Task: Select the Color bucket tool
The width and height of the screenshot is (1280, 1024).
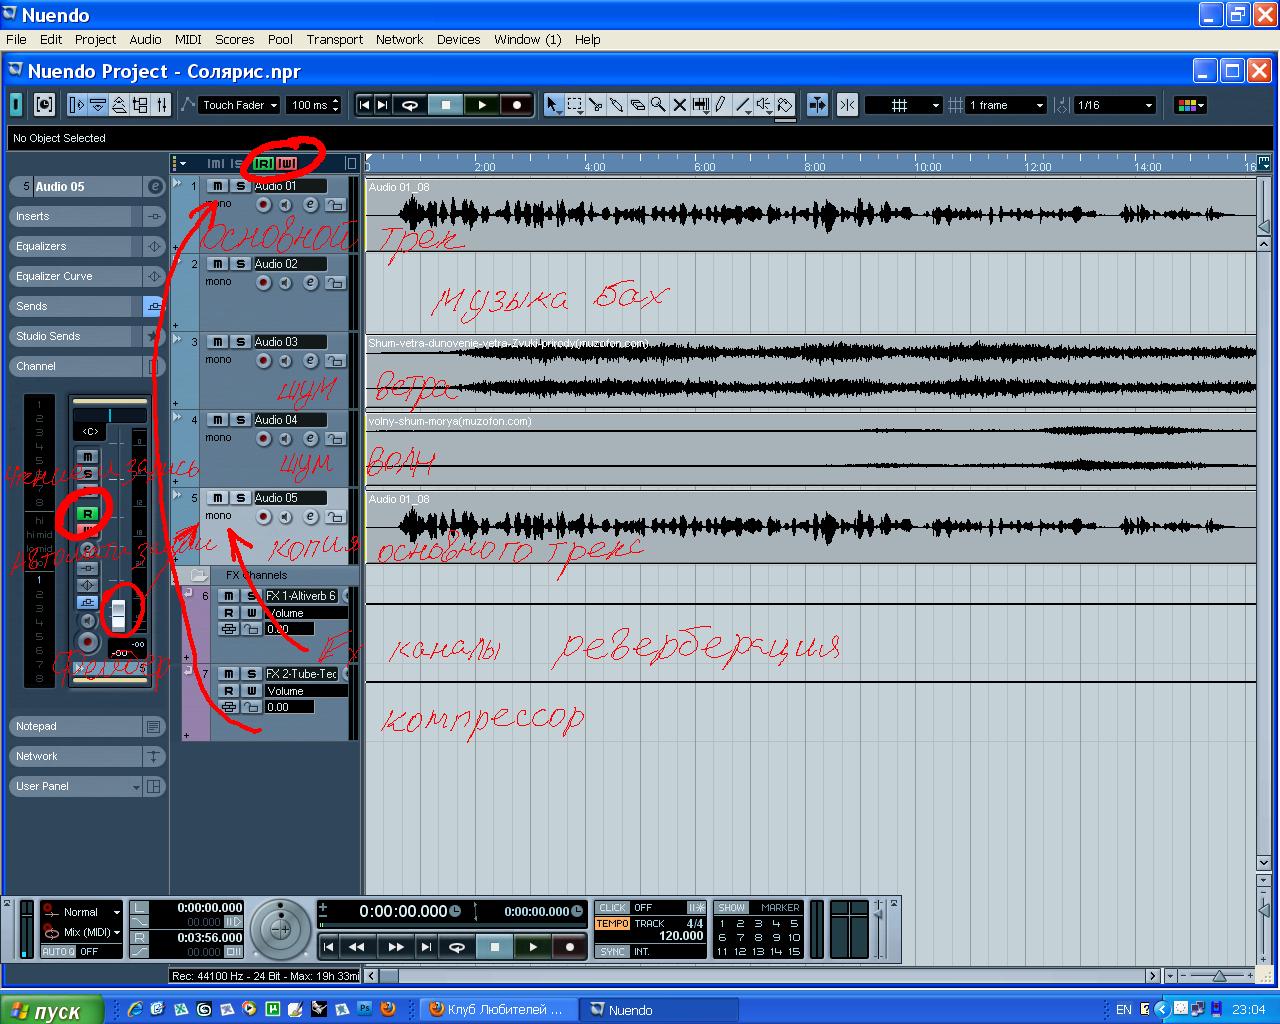Action: coord(785,105)
